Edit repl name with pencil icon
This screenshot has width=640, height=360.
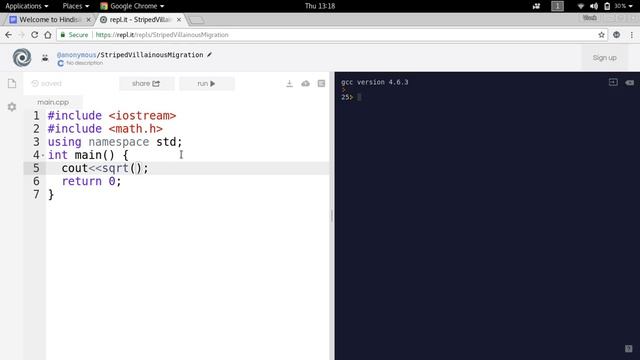pos(209,54)
